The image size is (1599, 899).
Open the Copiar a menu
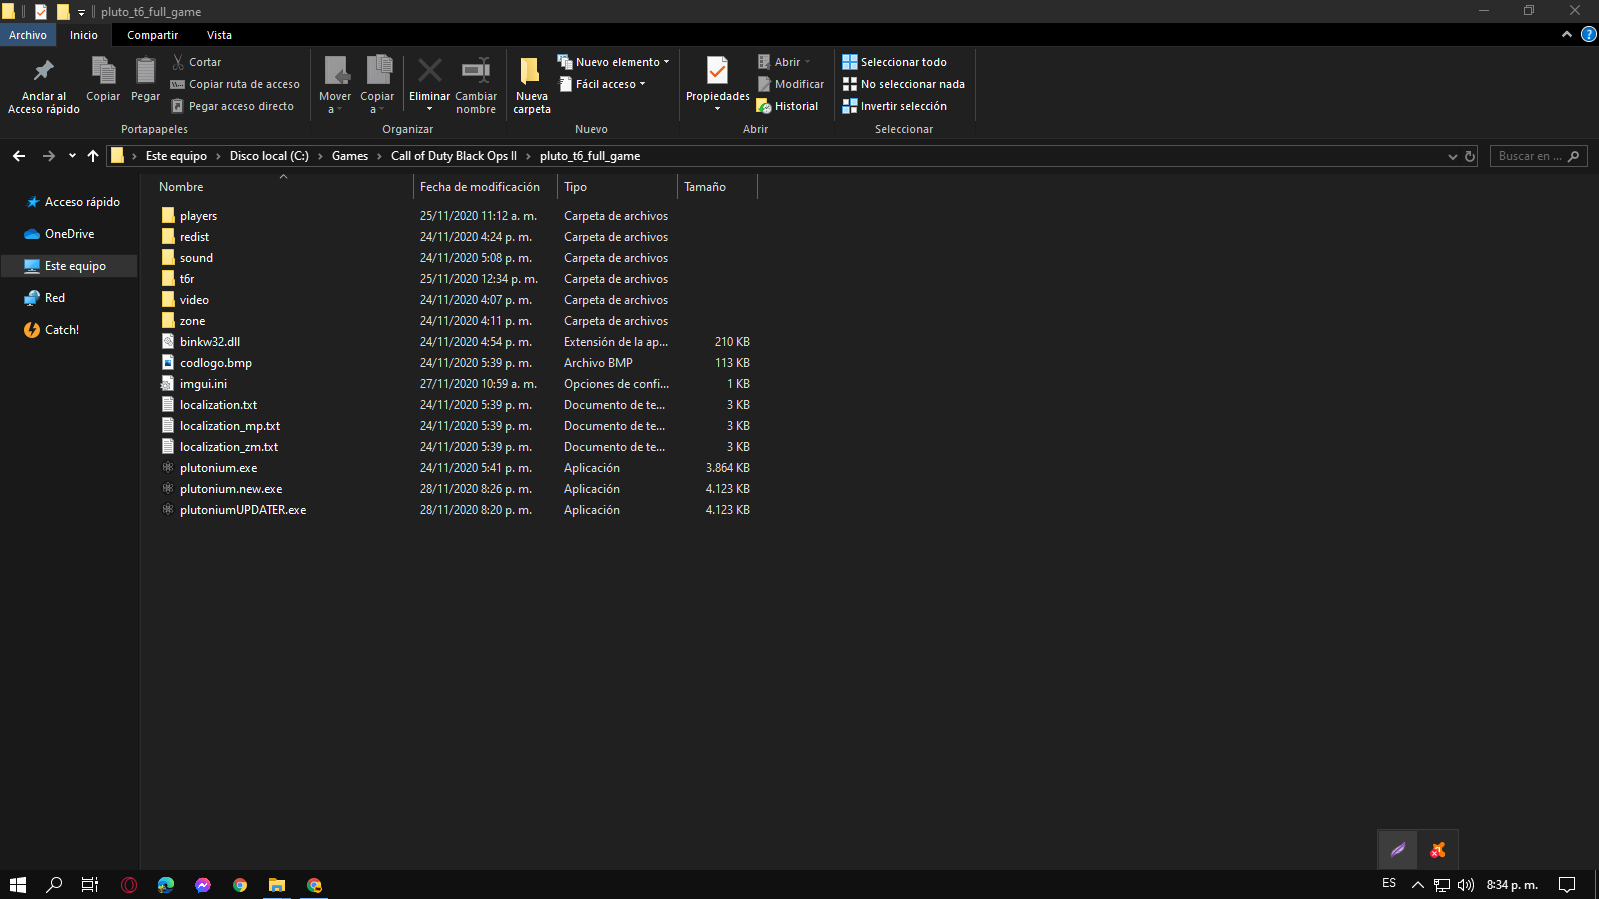coord(377,84)
